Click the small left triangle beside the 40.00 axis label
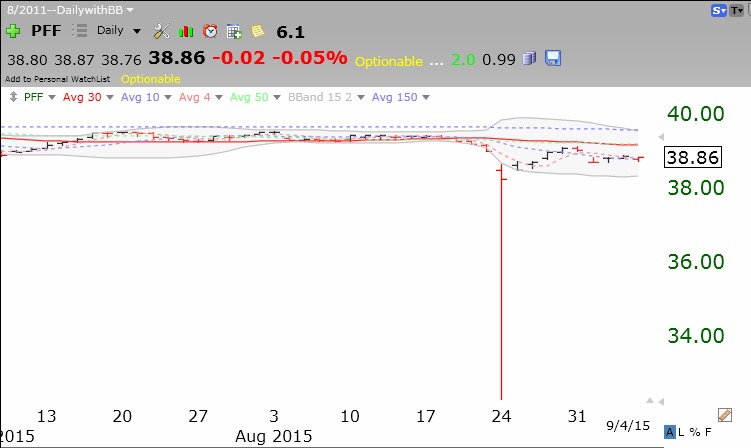751x448 pixels. (661, 137)
